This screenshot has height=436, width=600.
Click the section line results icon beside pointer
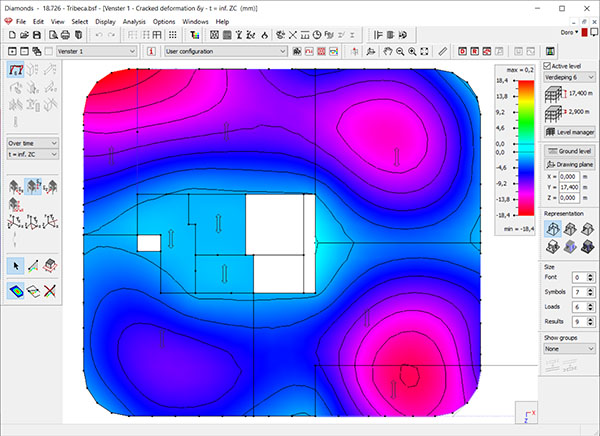[x=33, y=266]
